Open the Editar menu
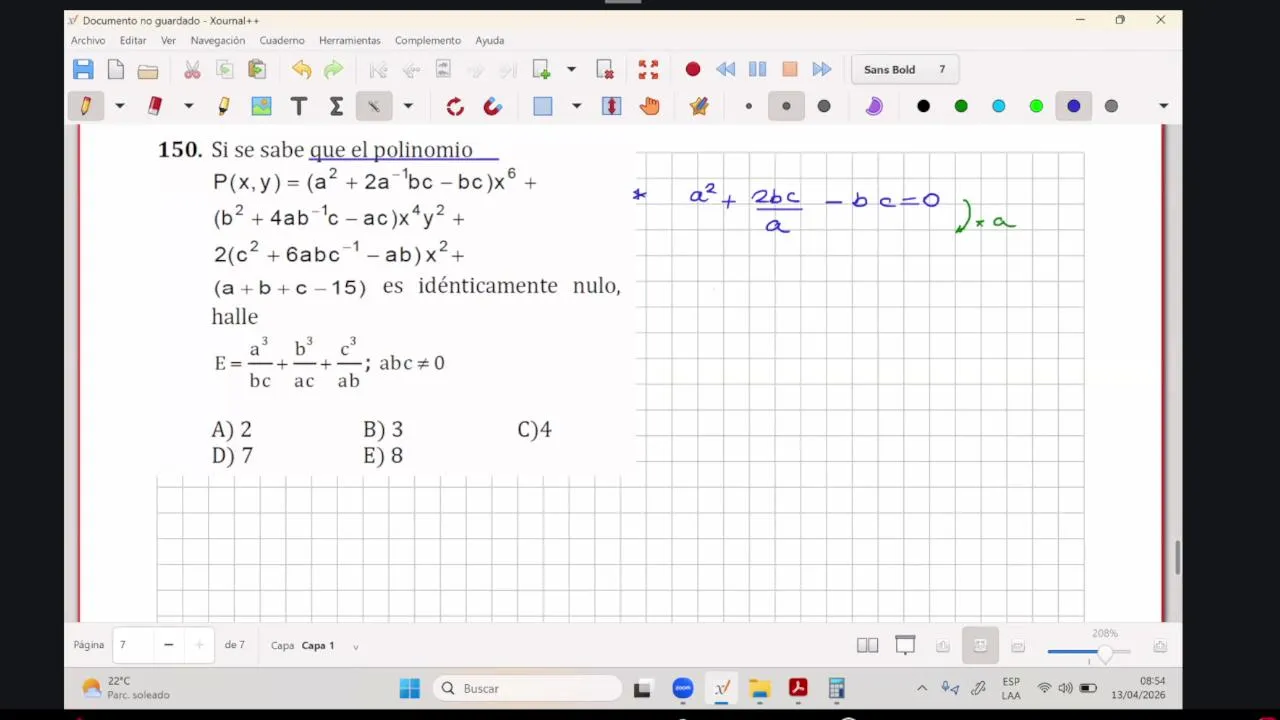Image resolution: width=1280 pixels, height=720 pixels. pos(133,40)
